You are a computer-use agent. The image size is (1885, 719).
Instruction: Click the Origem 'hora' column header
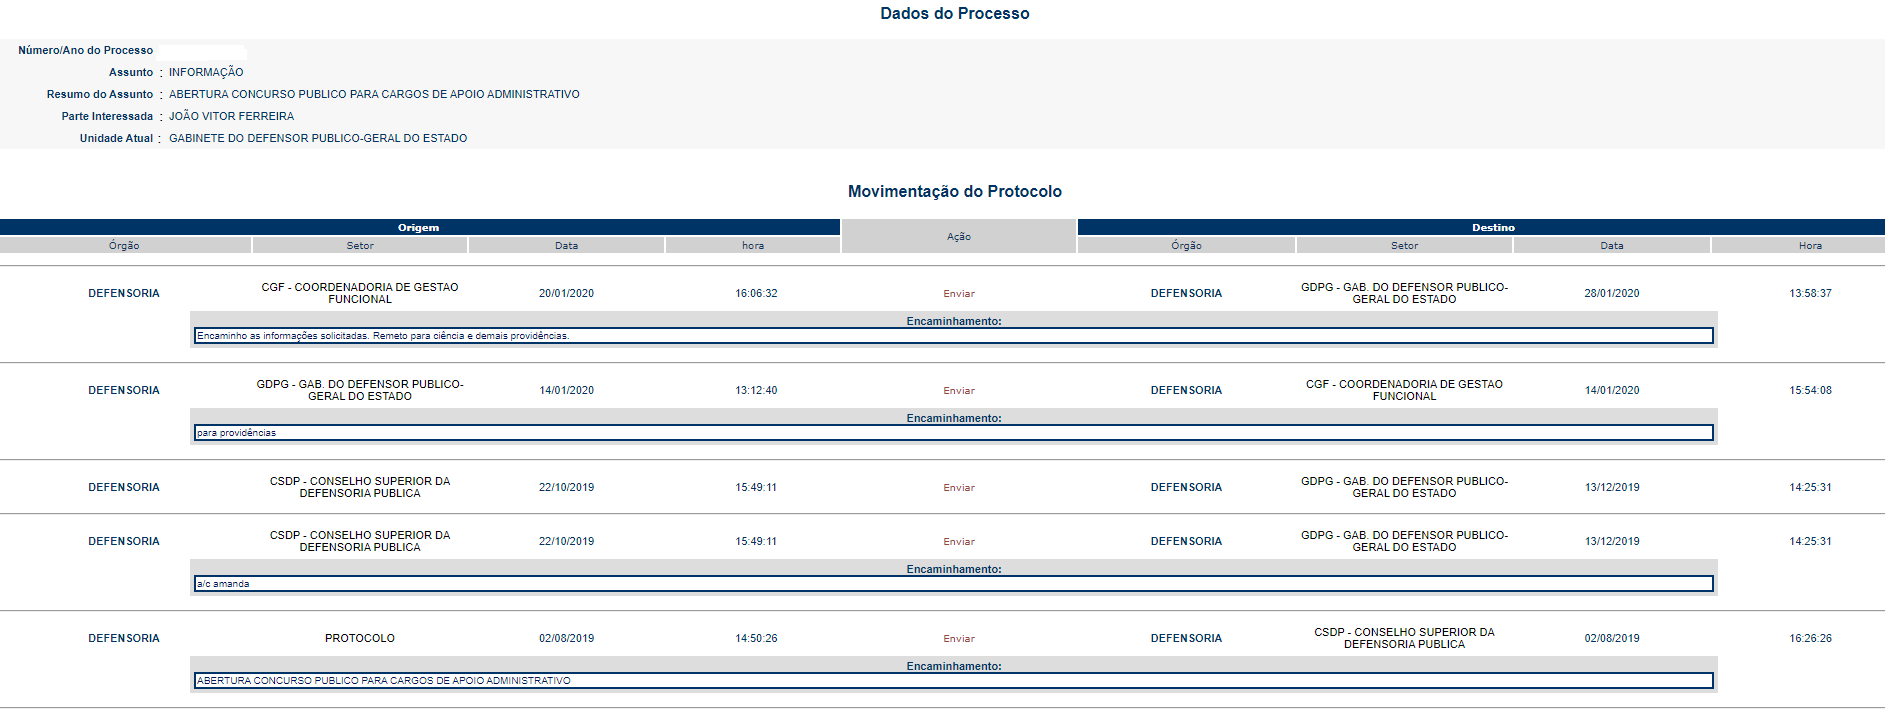pos(753,245)
